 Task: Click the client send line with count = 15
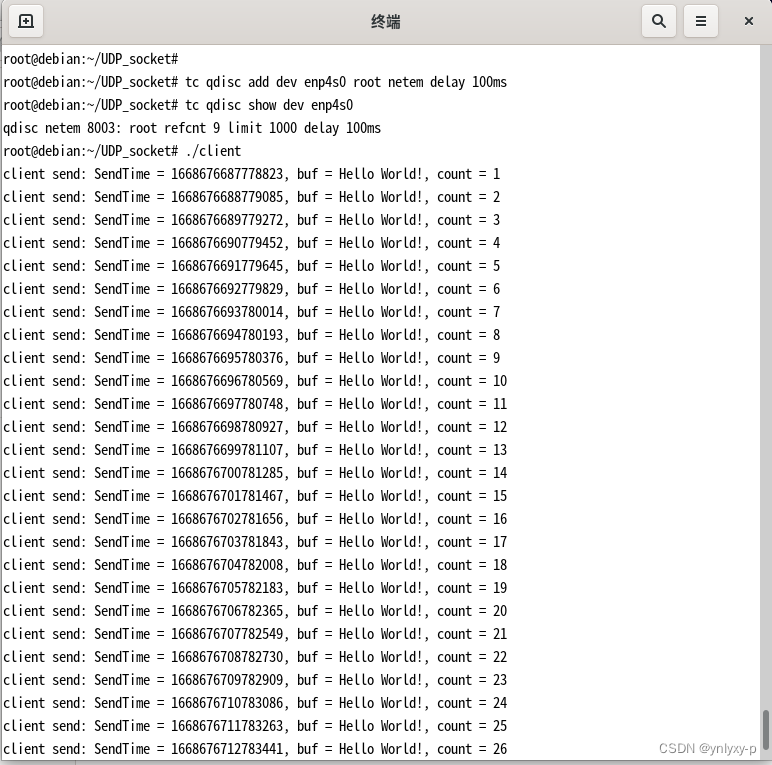[255, 496]
